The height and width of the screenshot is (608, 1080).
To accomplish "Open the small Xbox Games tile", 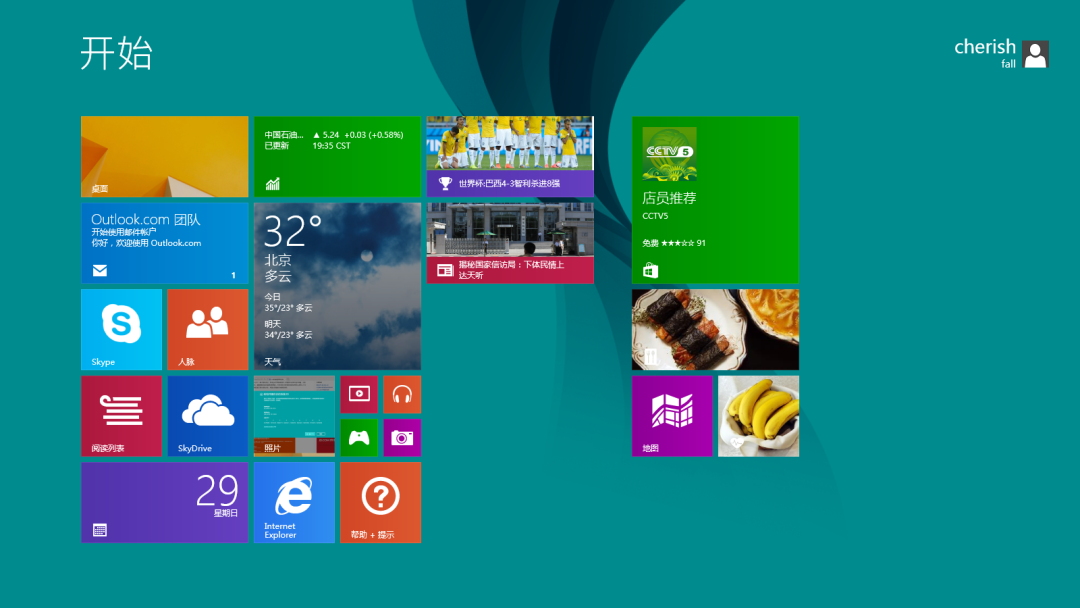I will click(x=359, y=438).
